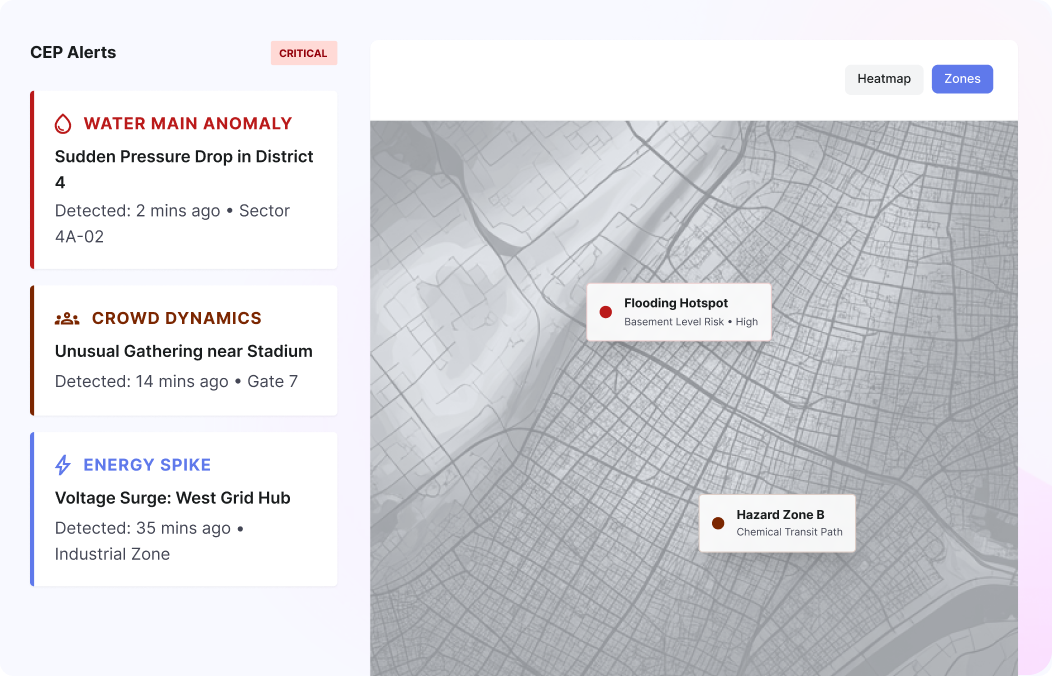This screenshot has width=1052, height=676.
Task: Select 'Sudden Pressure Drop in District 4' title
Action: (183, 168)
